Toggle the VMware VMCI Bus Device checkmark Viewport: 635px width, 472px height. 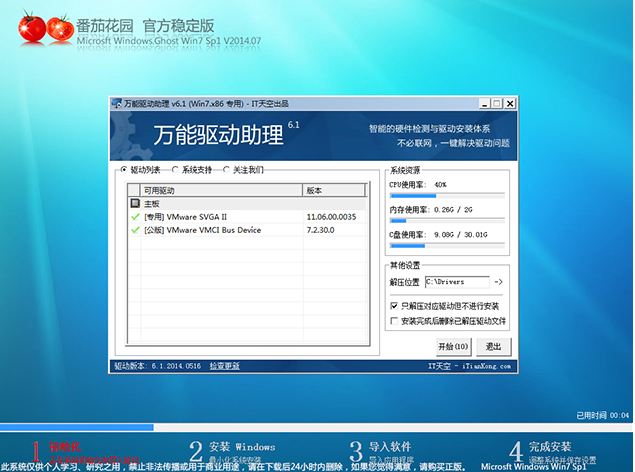135,230
